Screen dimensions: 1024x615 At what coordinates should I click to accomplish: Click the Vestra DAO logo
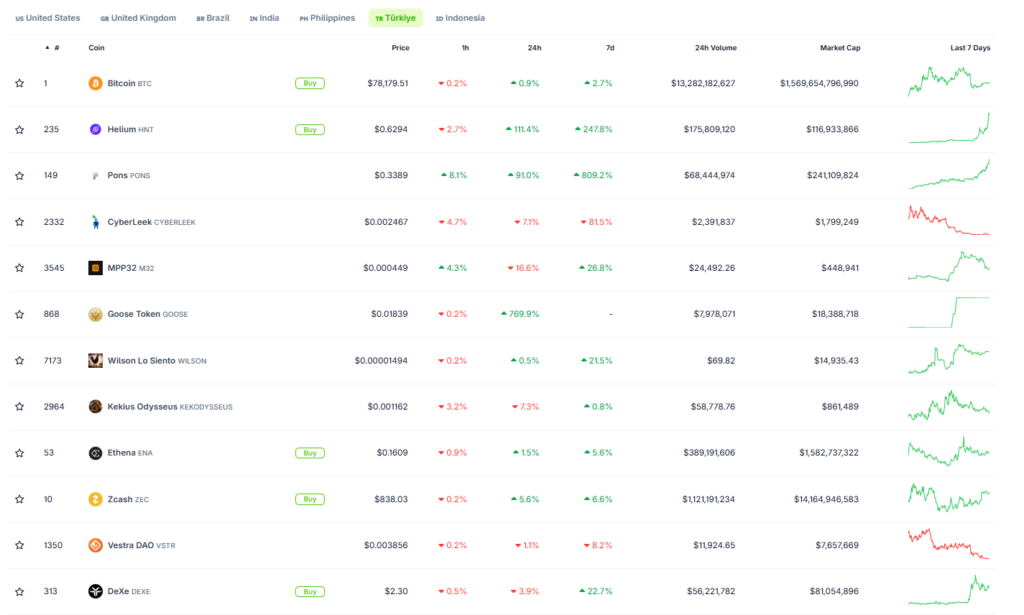95,545
